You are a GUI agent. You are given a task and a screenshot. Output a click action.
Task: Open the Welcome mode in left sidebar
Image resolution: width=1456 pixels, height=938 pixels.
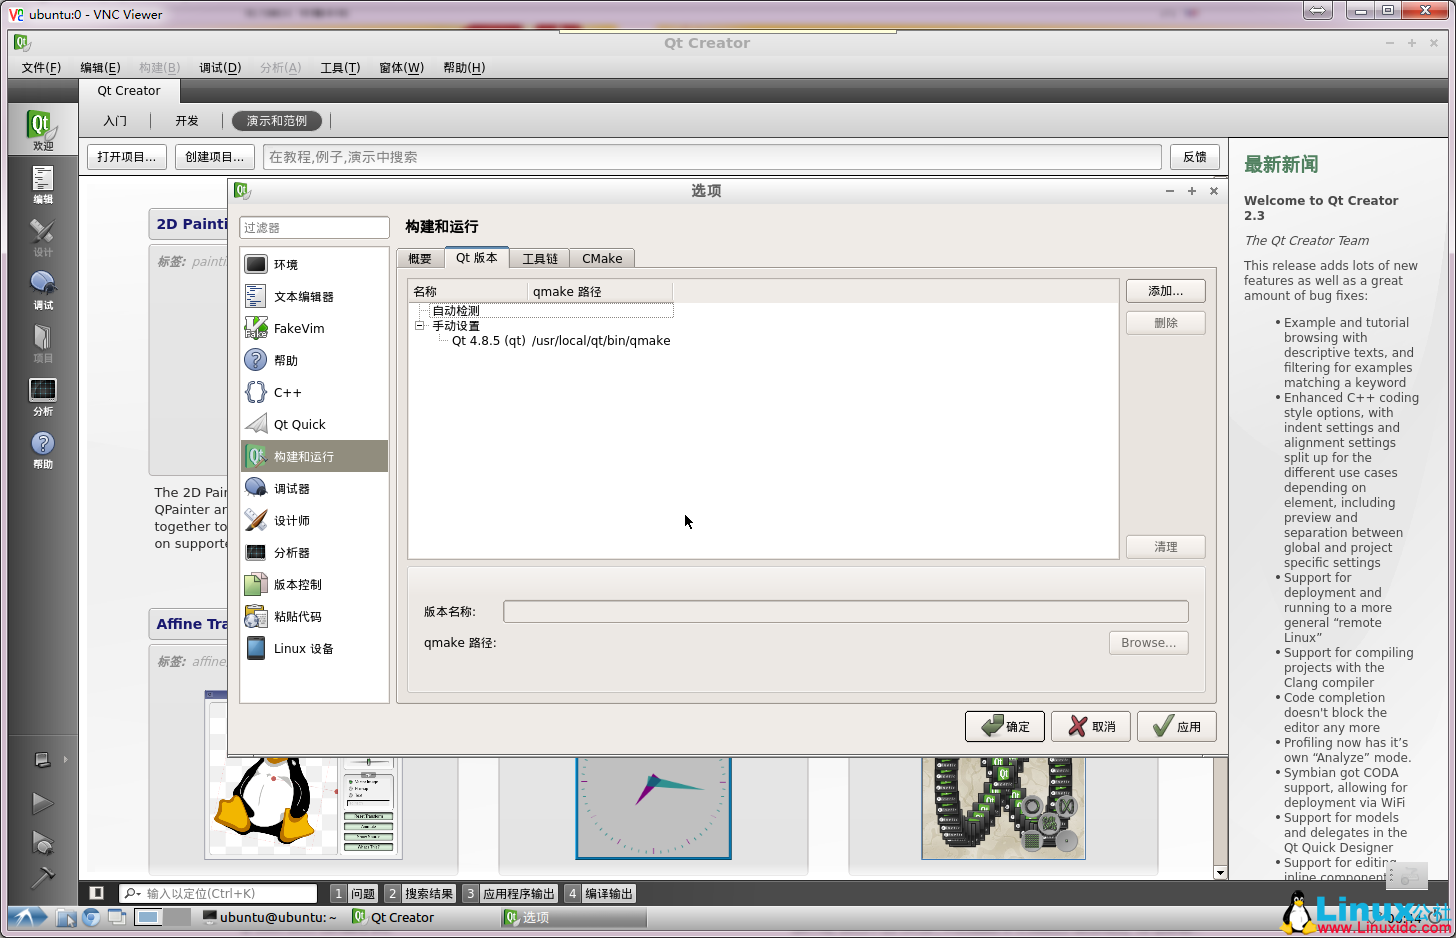[x=42, y=130]
